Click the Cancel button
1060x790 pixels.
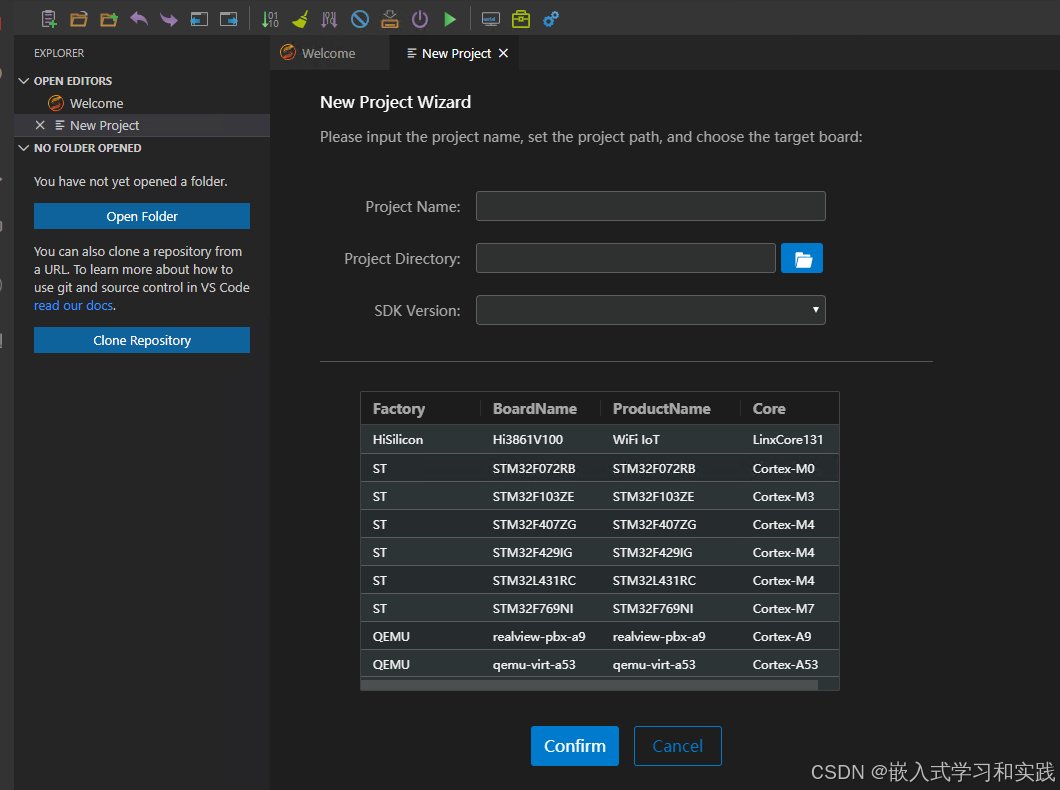pyautogui.click(x=677, y=745)
